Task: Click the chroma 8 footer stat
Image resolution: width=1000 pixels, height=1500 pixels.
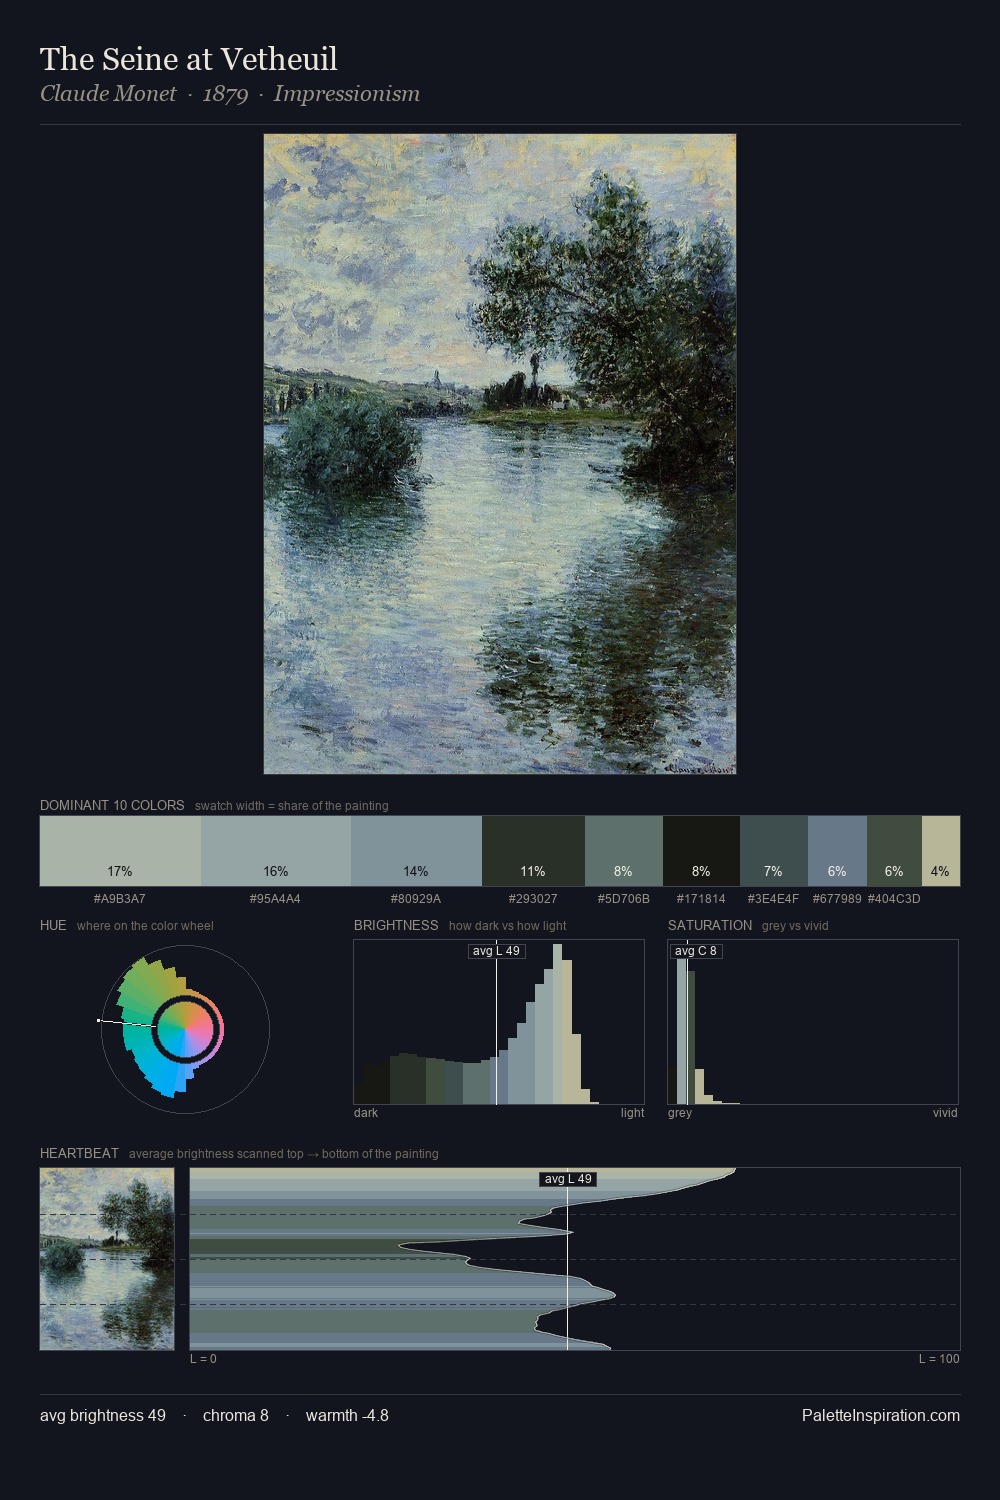Action: (x=236, y=1415)
